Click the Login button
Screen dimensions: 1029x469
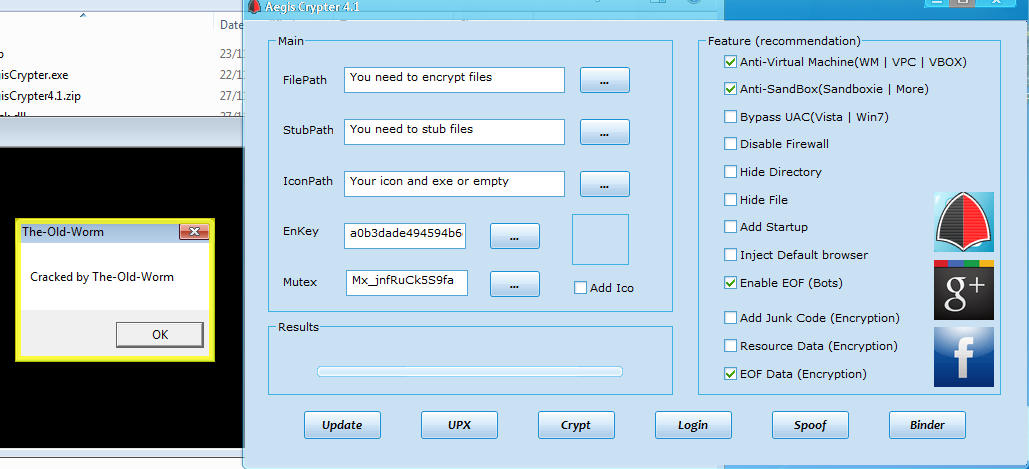tap(693, 425)
